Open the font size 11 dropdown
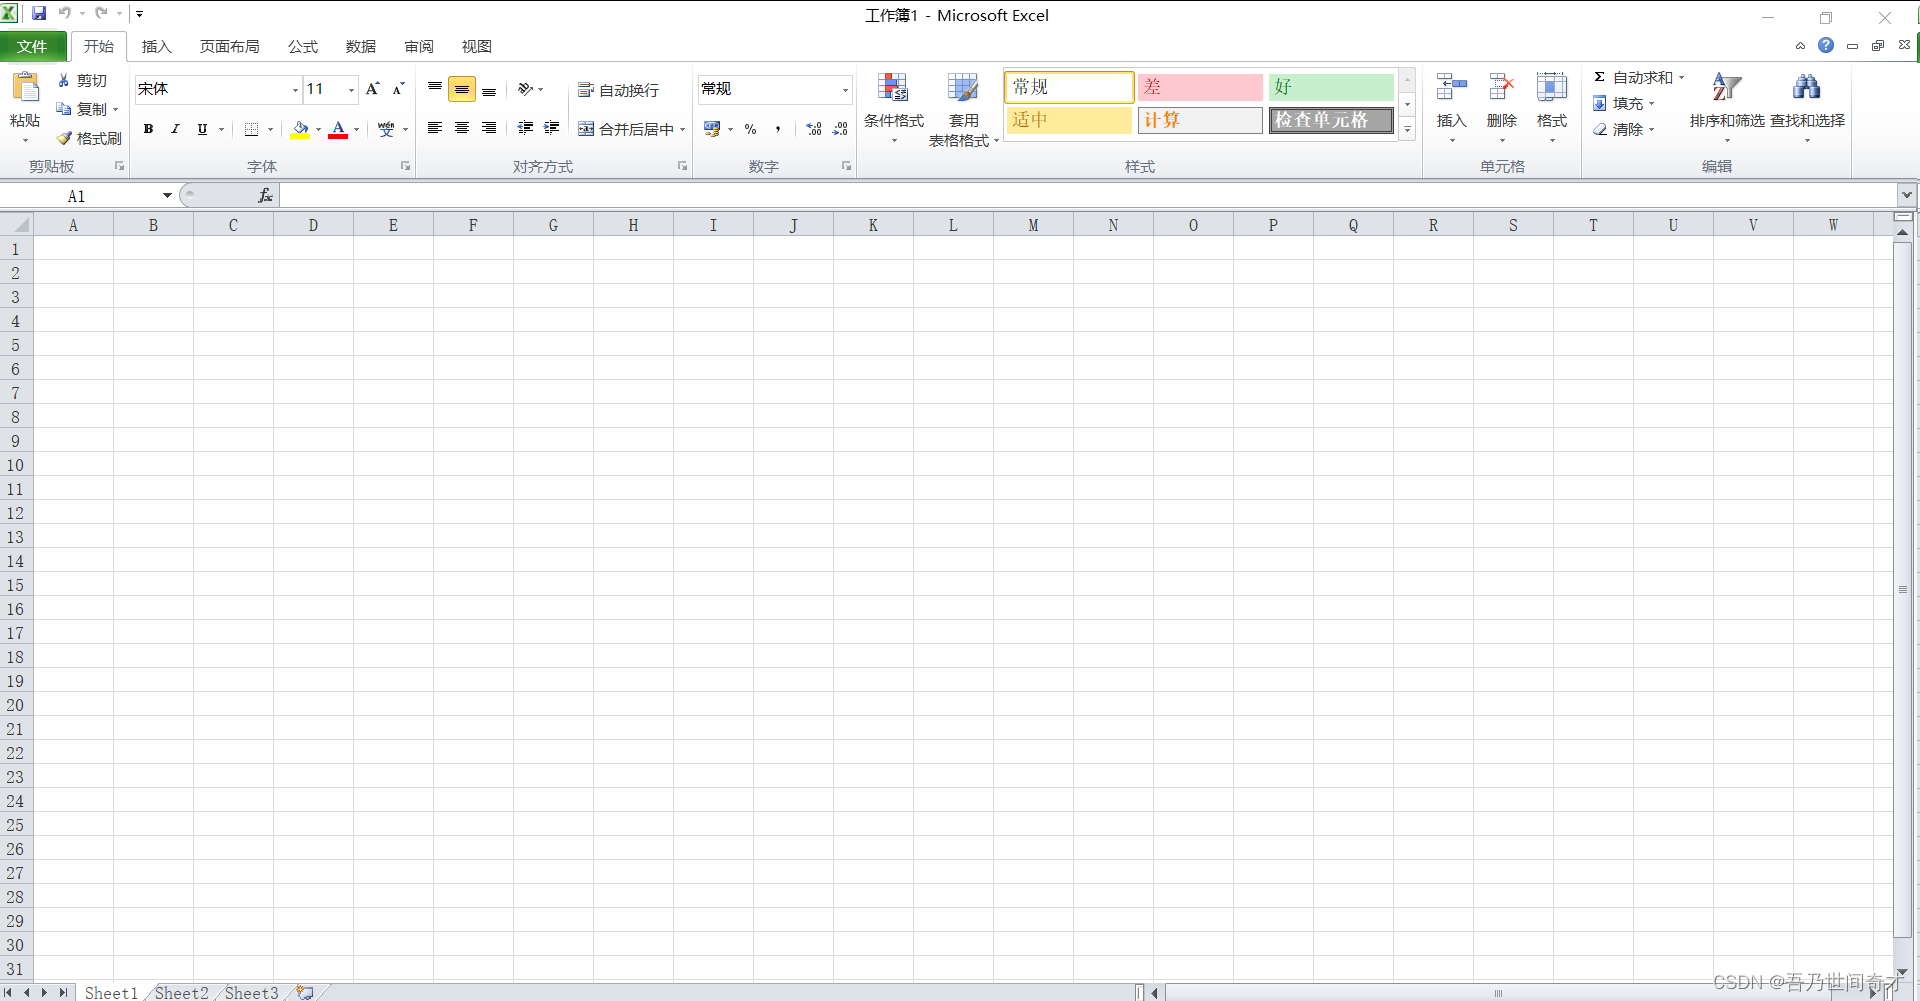 click(351, 90)
